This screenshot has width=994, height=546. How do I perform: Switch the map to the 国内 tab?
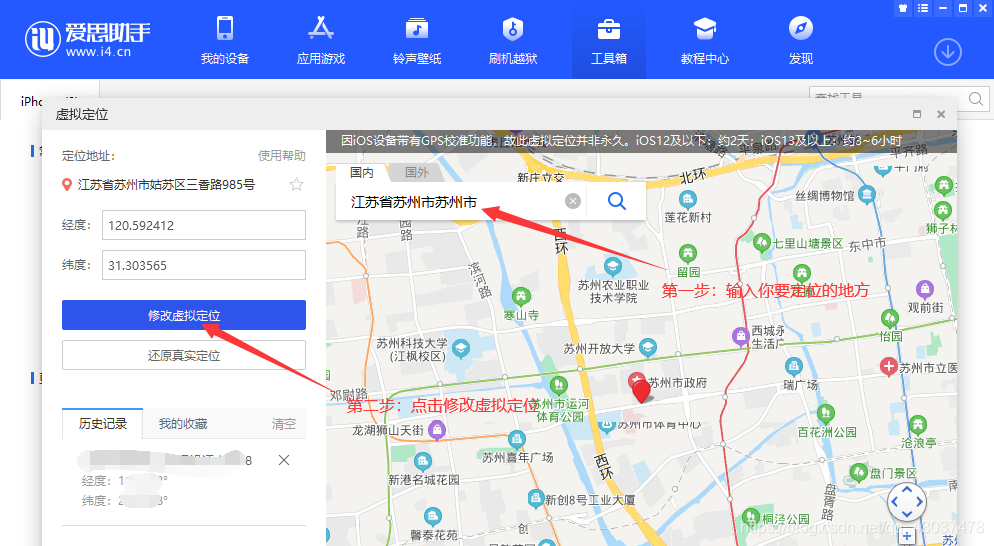(361, 172)
